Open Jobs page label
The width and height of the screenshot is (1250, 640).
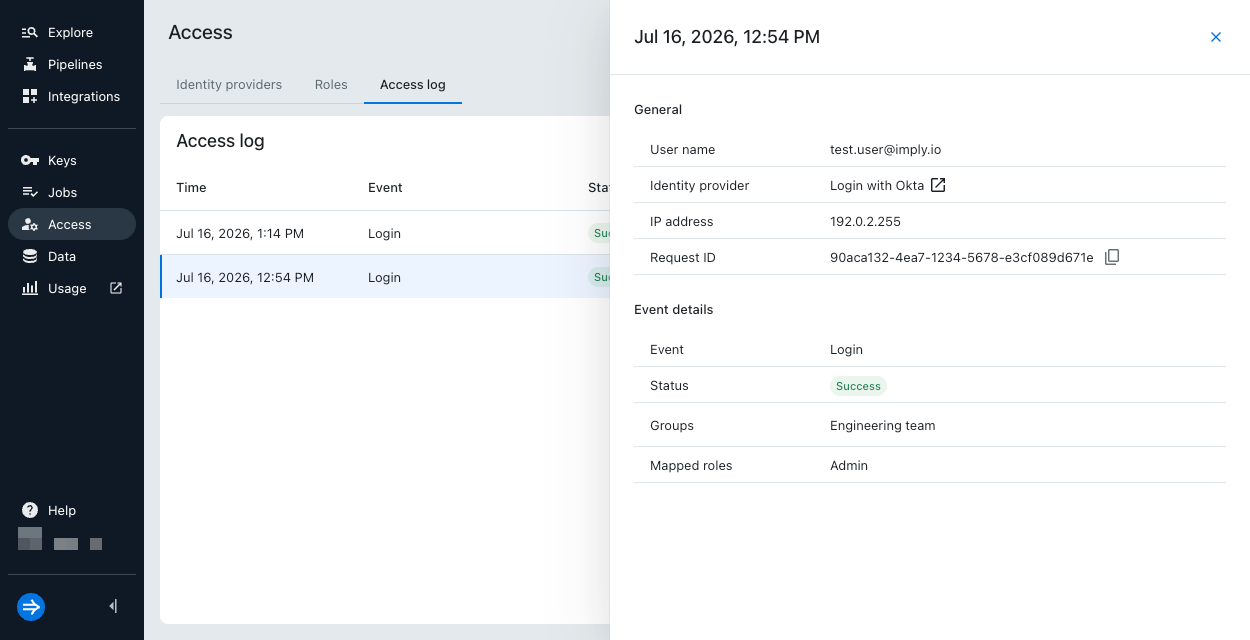(62, 193)
